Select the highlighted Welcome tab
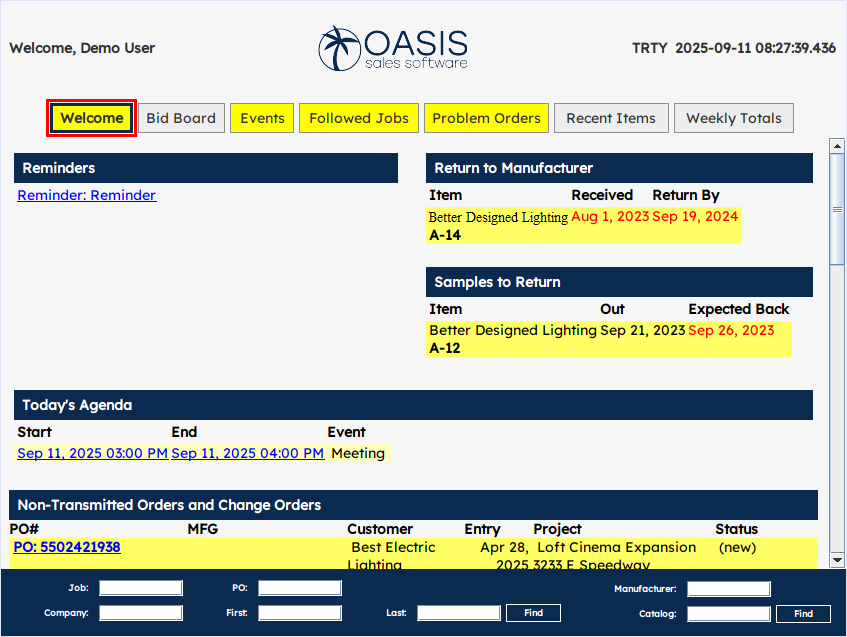 pos(90,117)
